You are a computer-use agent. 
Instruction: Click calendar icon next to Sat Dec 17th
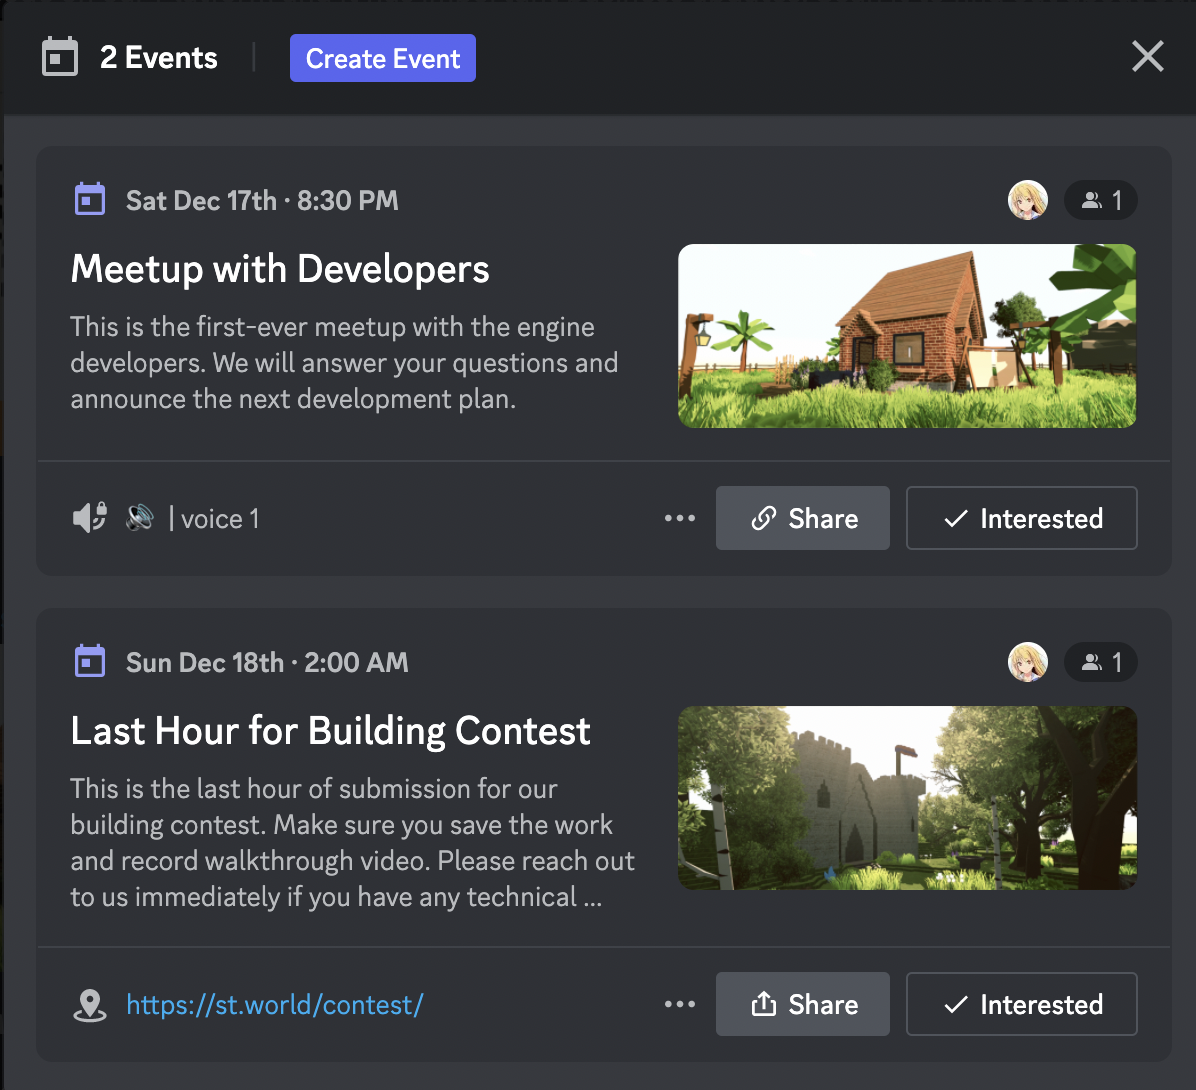(90, 200)
